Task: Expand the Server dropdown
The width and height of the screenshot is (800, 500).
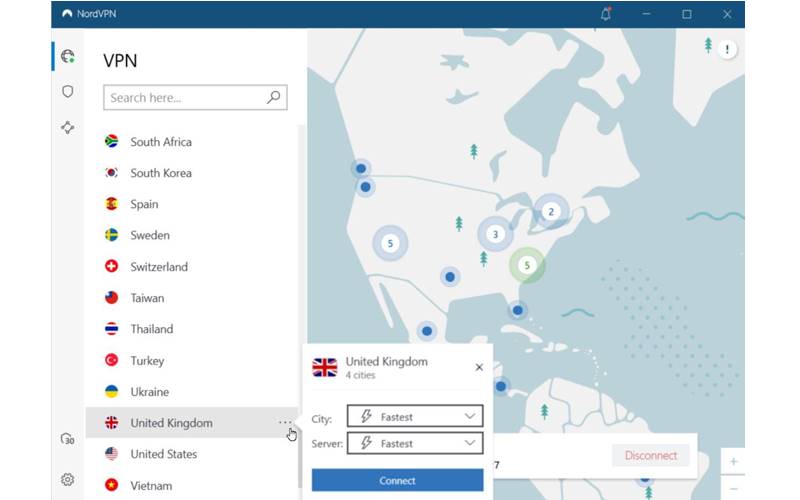Action: pos(415,443)
